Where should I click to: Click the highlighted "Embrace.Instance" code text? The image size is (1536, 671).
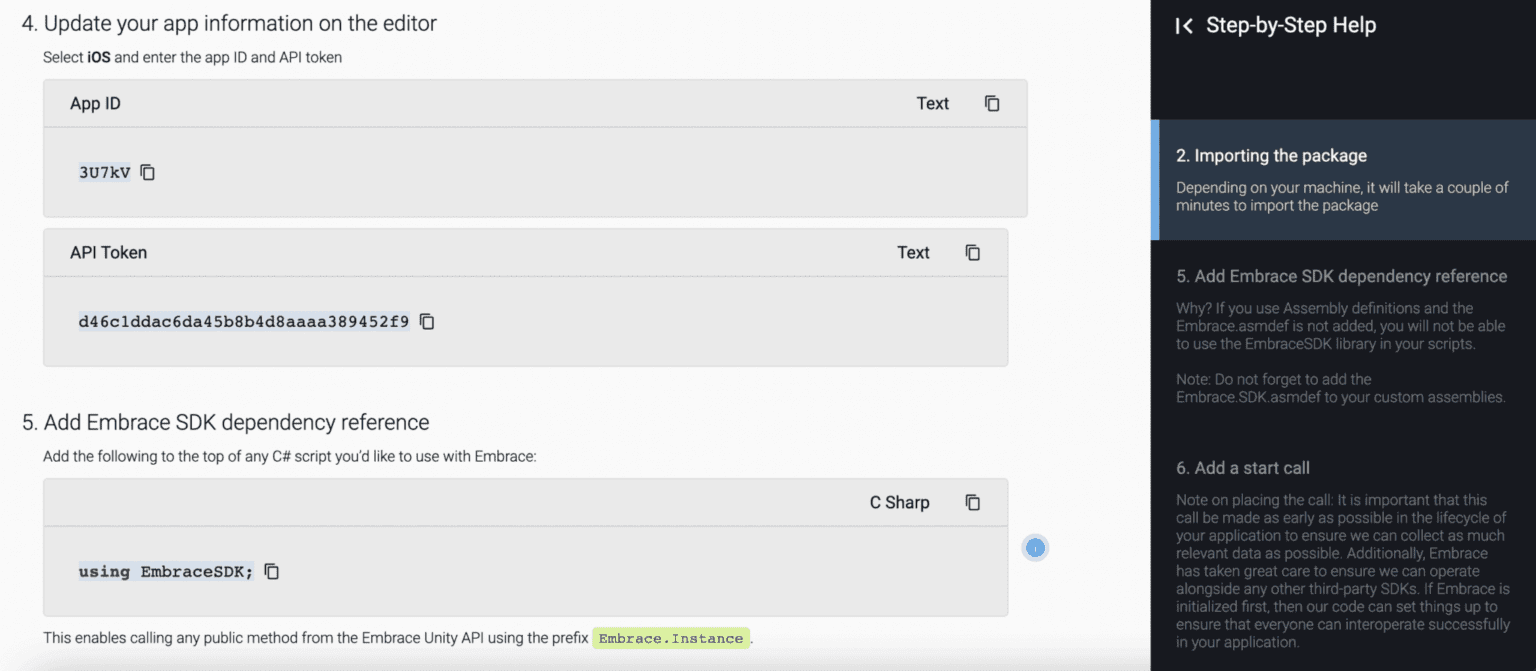tap(670, 637)
